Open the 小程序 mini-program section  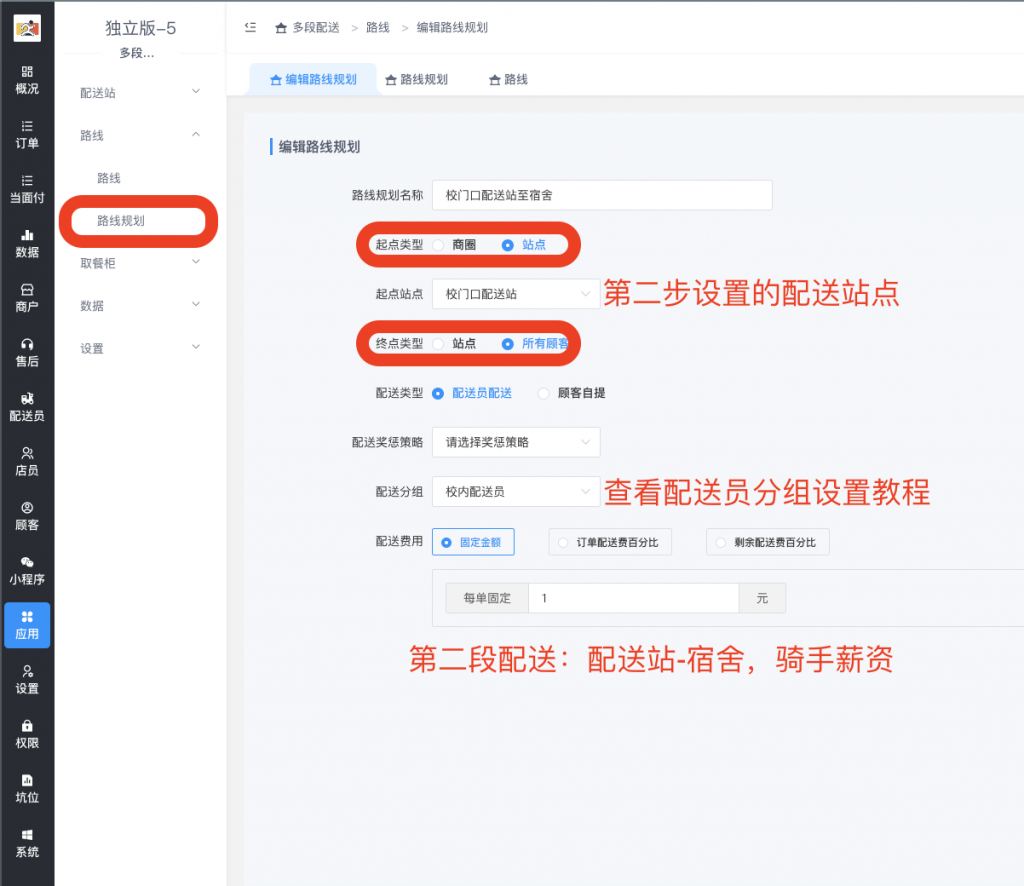click(x=26, y=570)
